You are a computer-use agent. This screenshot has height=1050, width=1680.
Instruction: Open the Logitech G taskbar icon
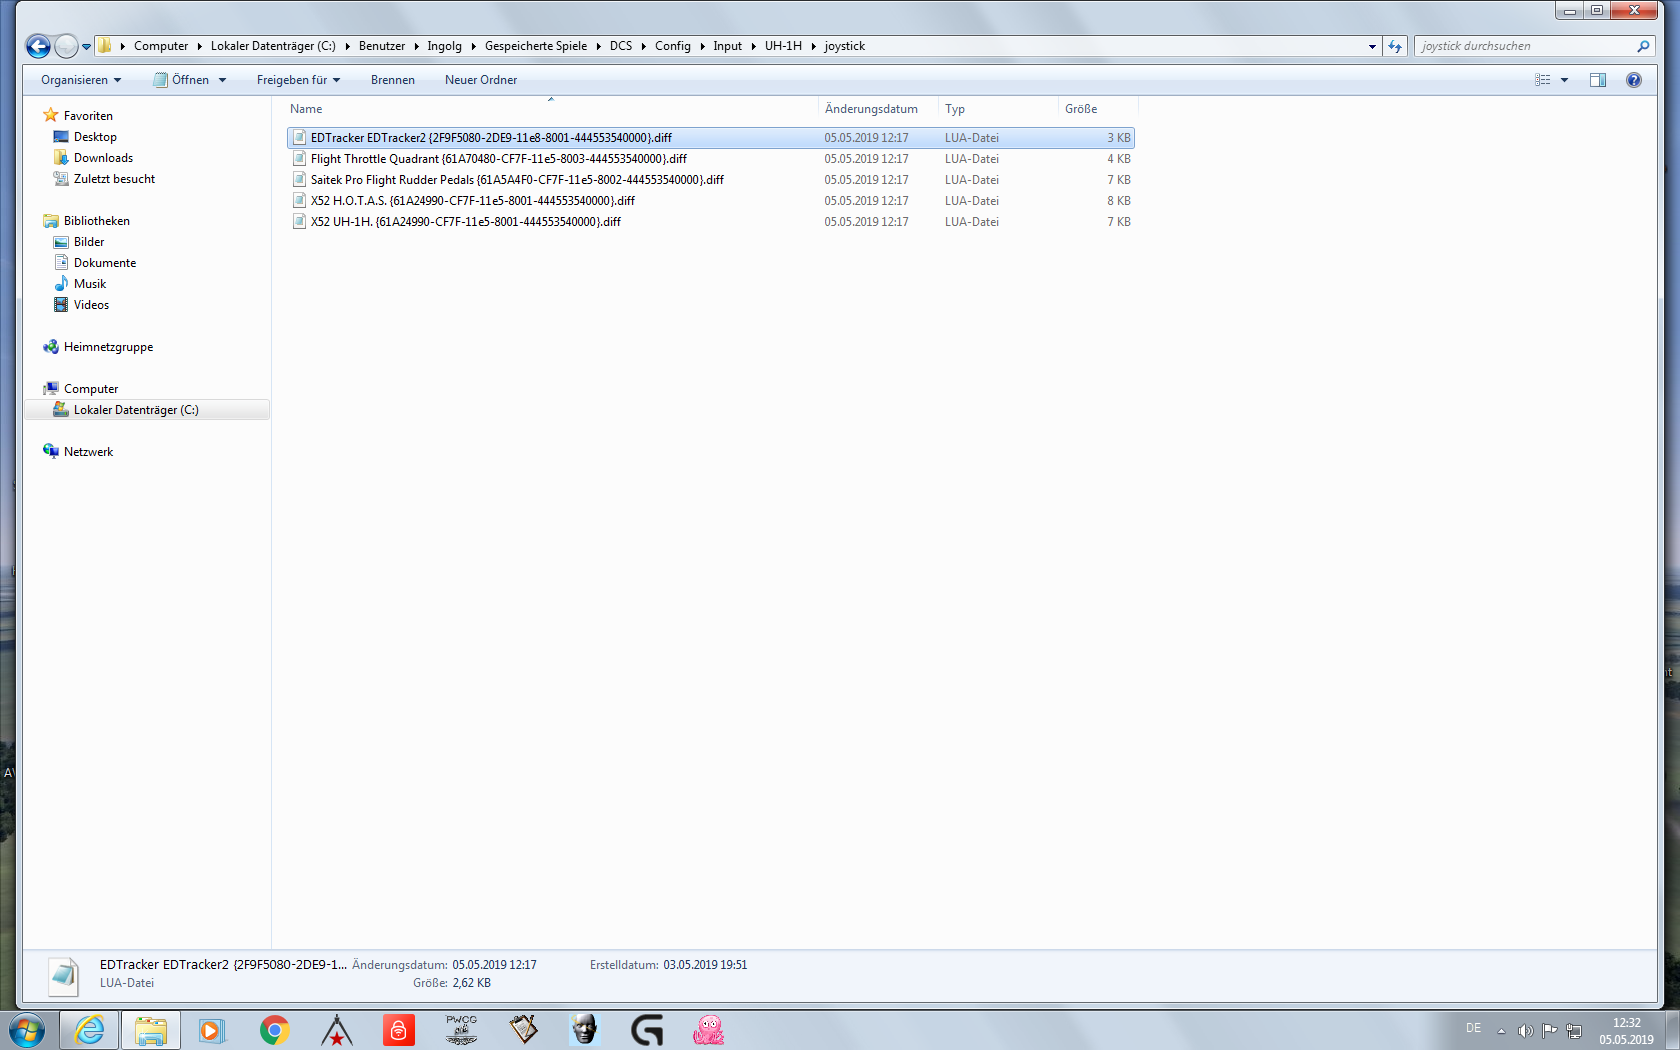[647, 1030]
